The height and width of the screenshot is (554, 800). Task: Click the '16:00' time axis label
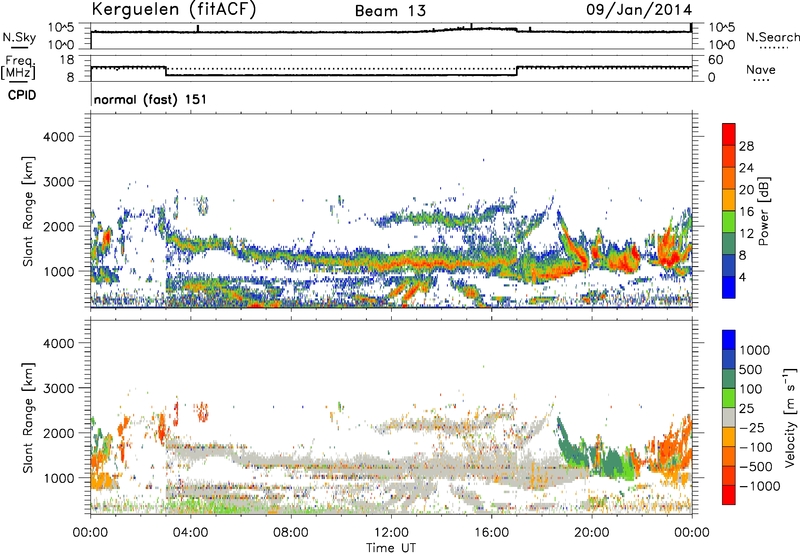pos(491,533)
